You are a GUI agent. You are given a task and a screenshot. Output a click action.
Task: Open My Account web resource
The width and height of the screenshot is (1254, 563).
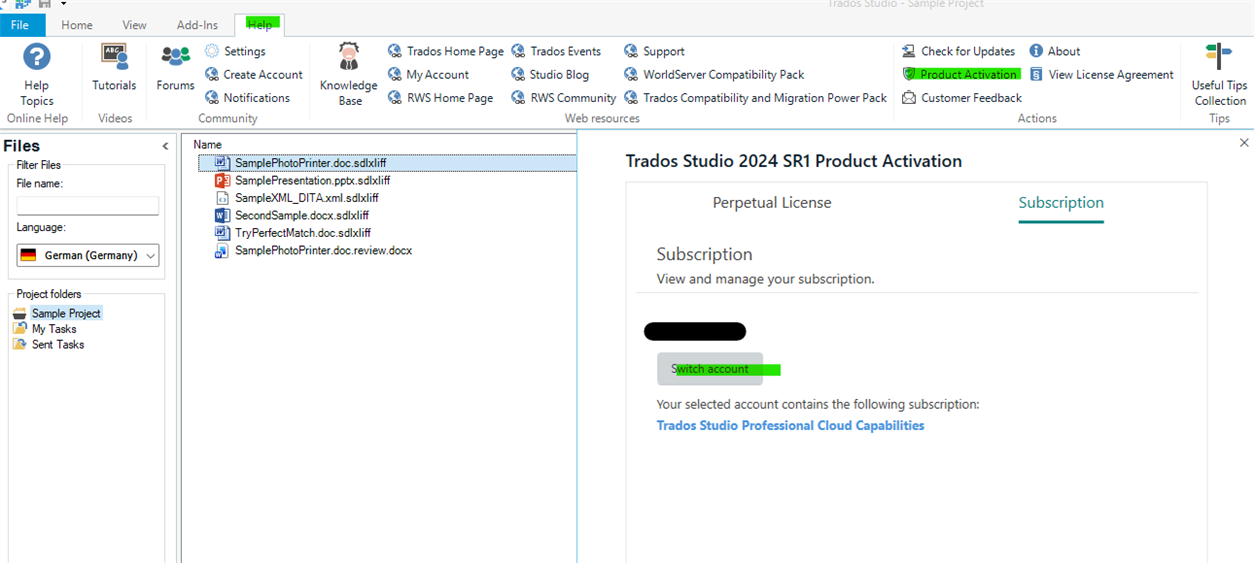428,74
